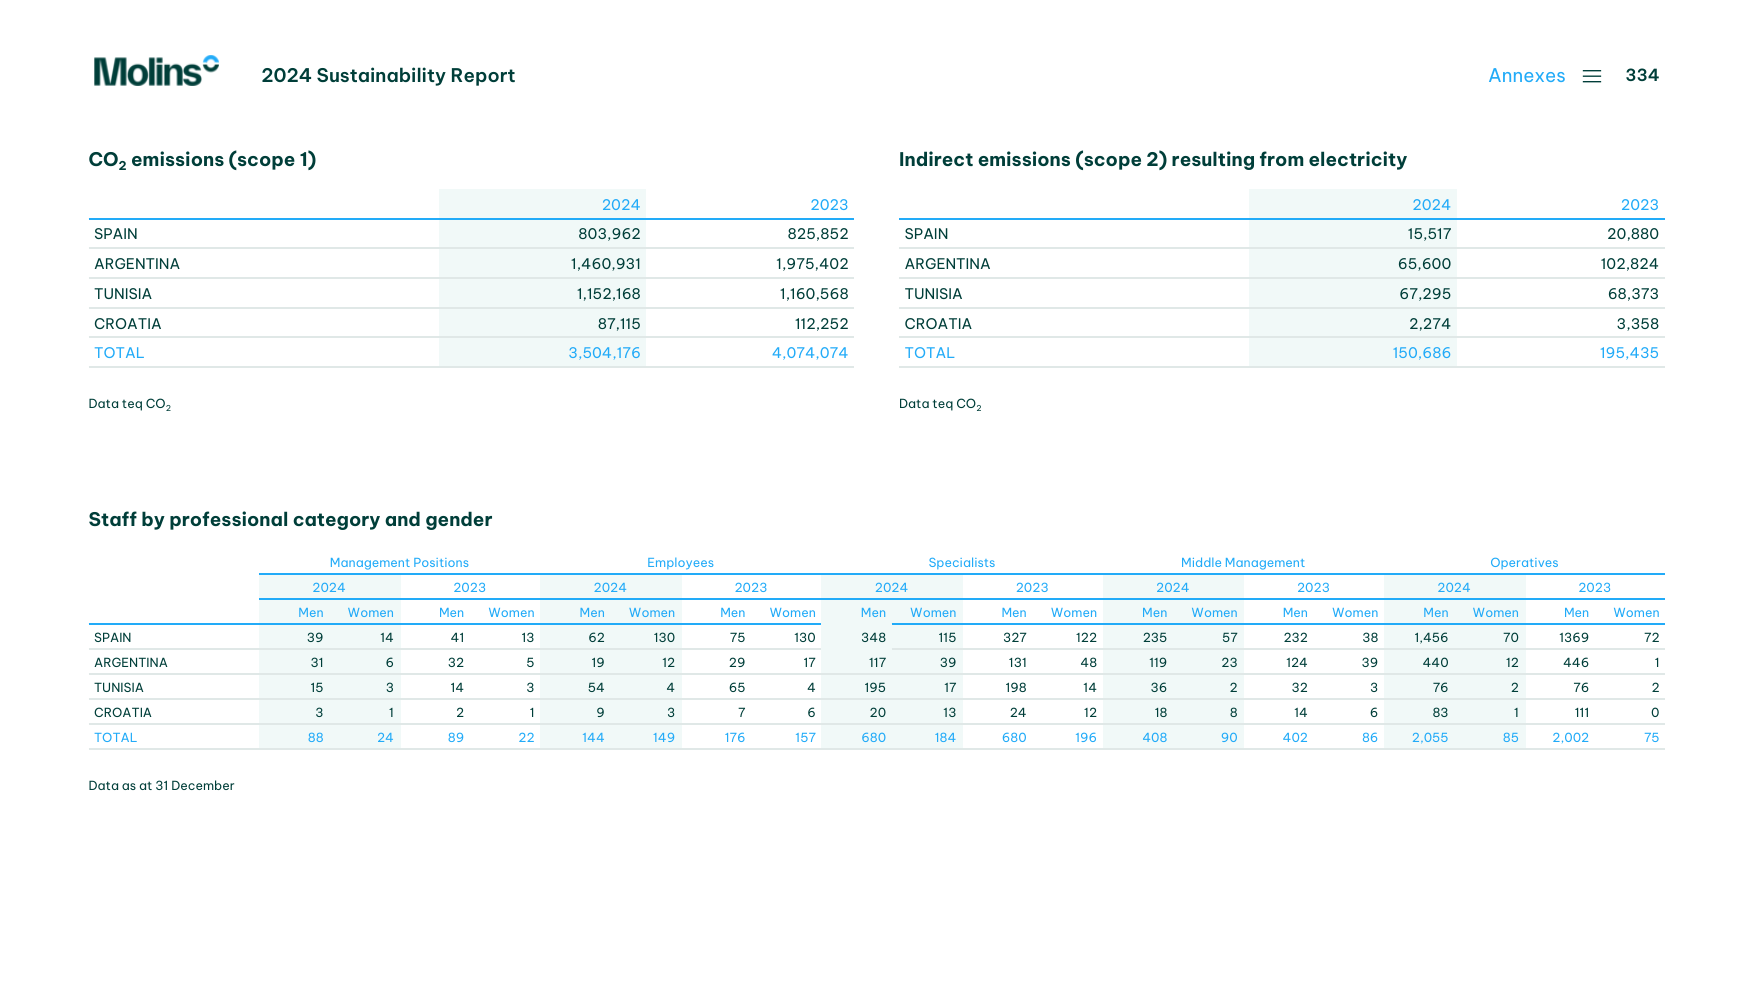Open the Annexes section link
This screenshot has width=1754, height=987.
pyautogui.click(x=1526, y=76)
